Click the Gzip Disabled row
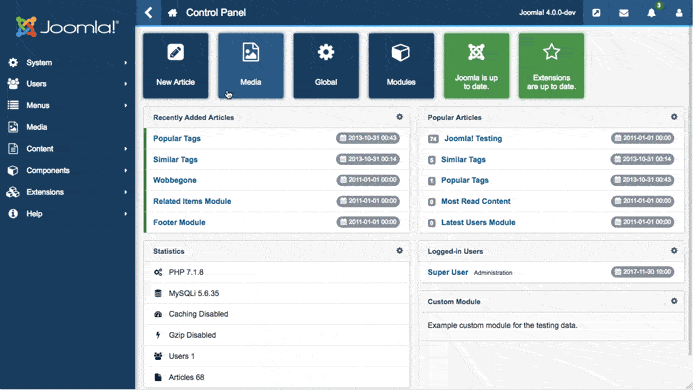Viewport: 693px width, 390px height. coord(277,335)
